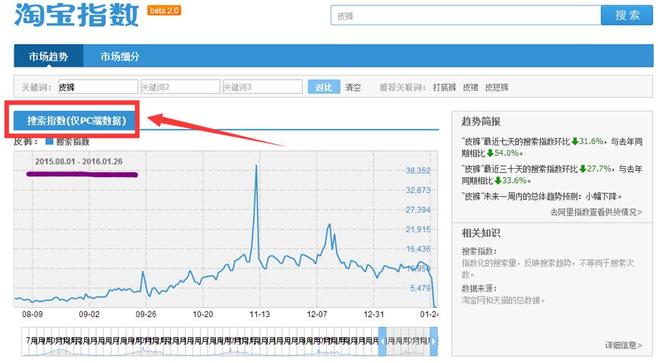Click the x-axis label 12-31
This screenshot has width=658, height=363.
373,314
